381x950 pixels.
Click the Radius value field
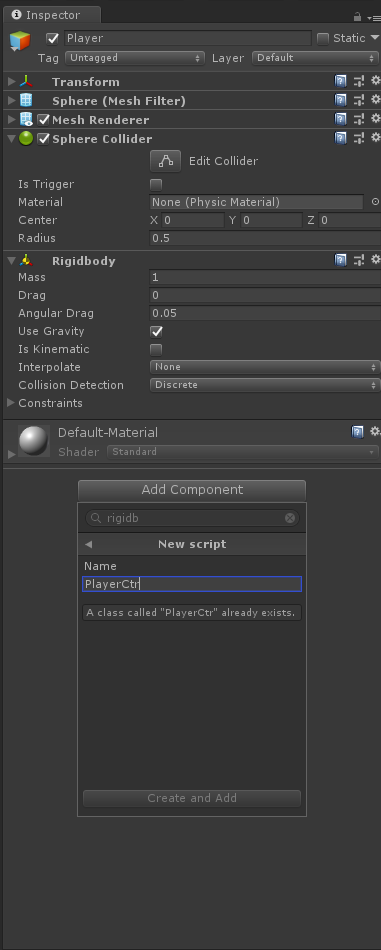[x=265, y=238]
